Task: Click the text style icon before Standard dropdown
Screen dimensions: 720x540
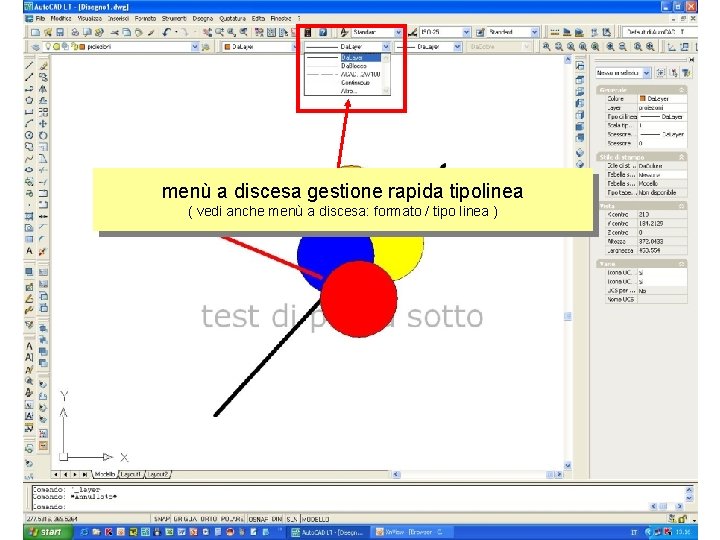Action: pyautogui.click(x=344, y=32)
